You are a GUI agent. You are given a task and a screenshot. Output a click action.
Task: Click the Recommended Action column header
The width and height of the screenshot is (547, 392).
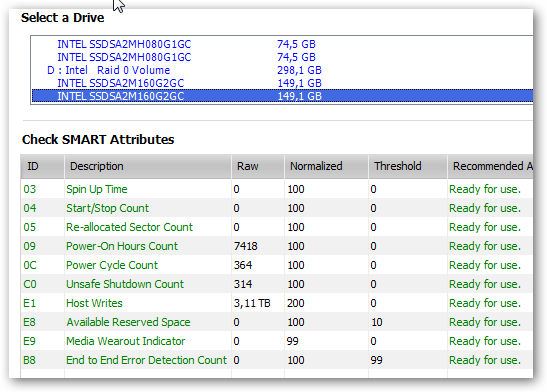click(x=490, y=166)
